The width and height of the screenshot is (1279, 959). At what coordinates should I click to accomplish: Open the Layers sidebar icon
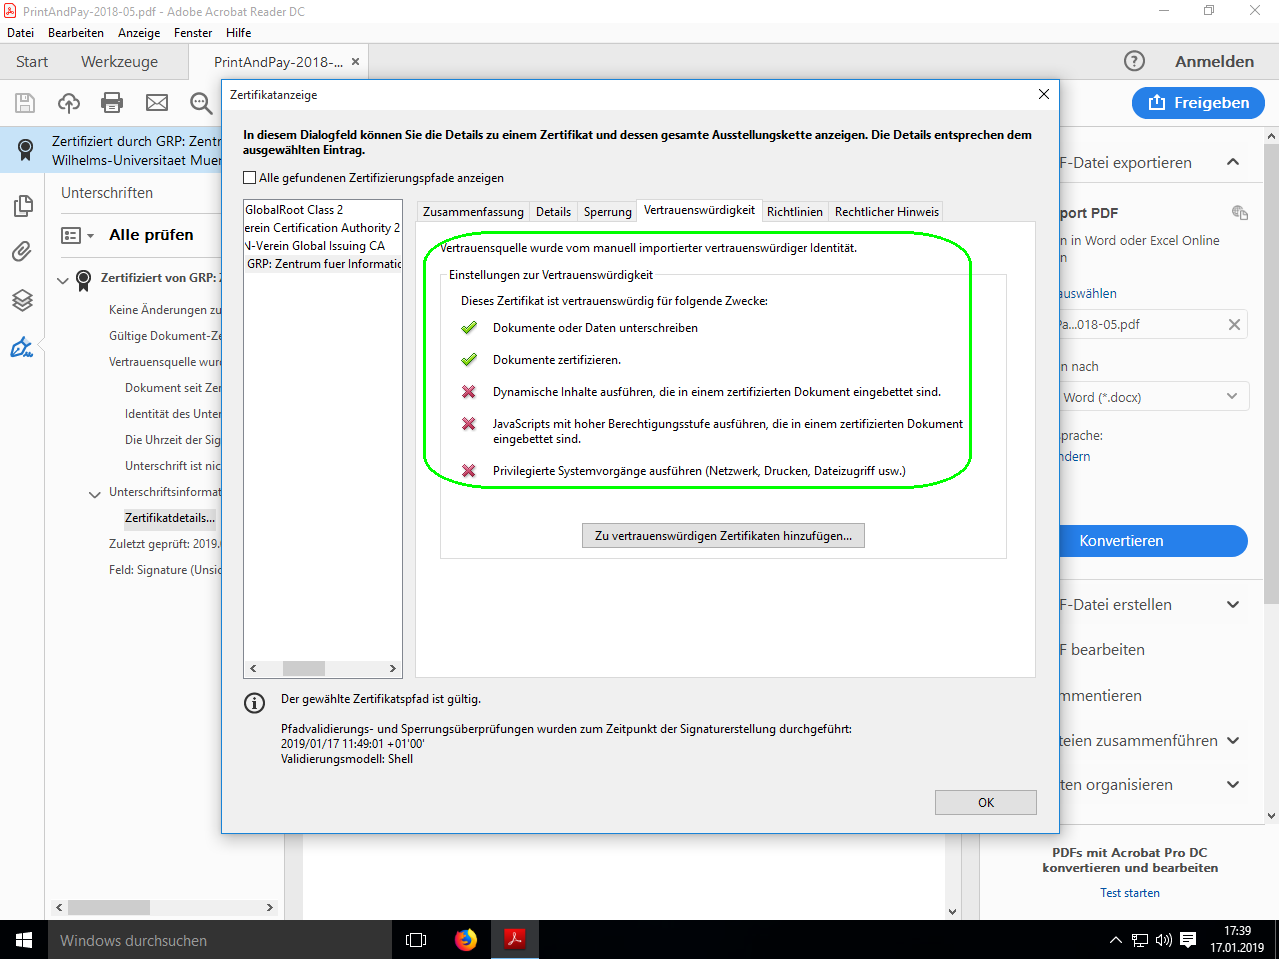pyautogui.click(x=22, y=300)
